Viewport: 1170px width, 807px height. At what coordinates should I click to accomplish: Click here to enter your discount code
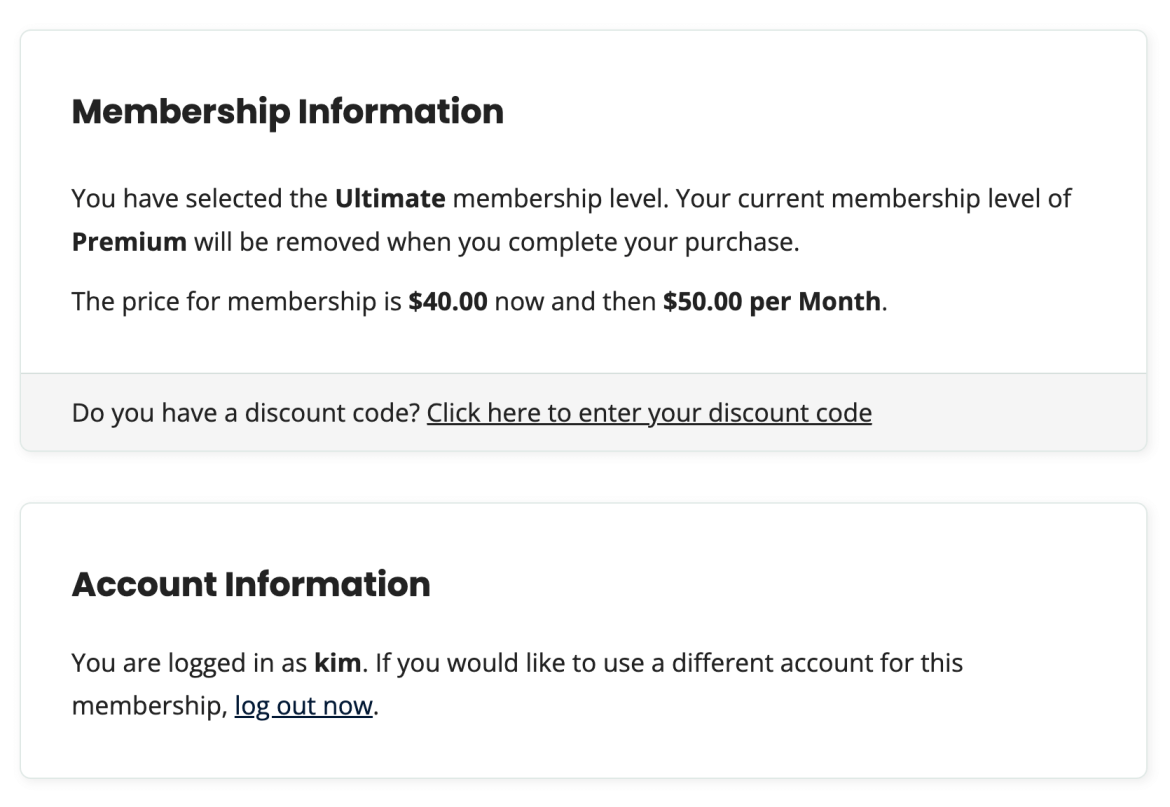coord(650,412)
